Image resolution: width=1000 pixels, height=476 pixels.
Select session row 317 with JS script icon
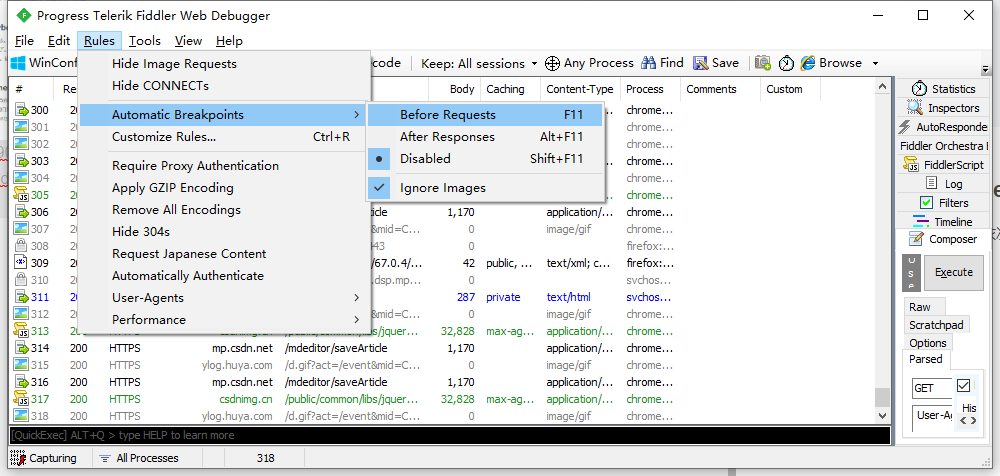click(x=22, y=399)
